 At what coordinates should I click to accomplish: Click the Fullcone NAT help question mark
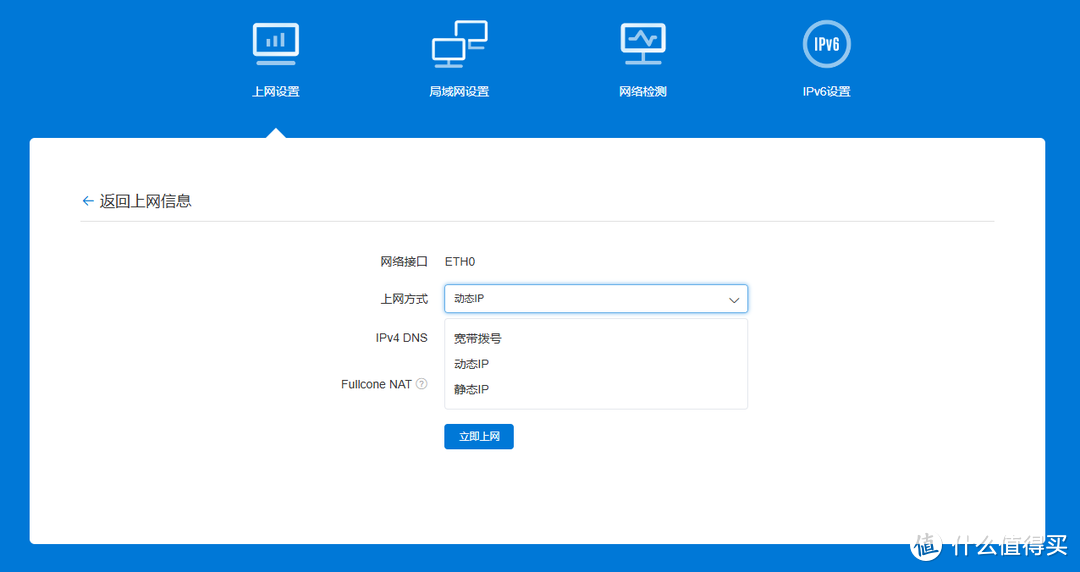[421, 384]
